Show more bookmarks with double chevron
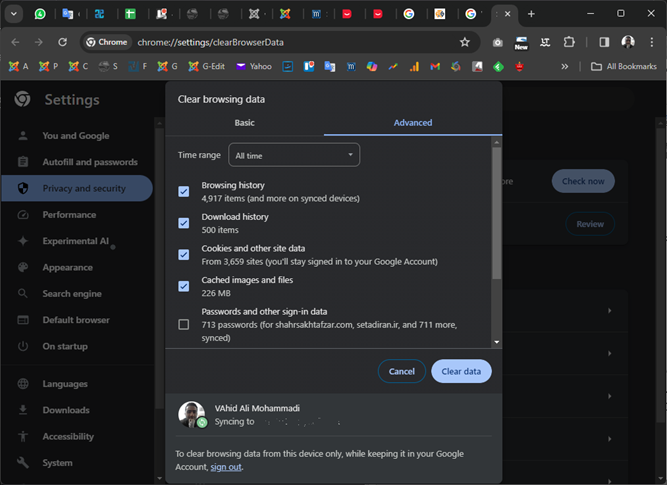 (564, 66)
